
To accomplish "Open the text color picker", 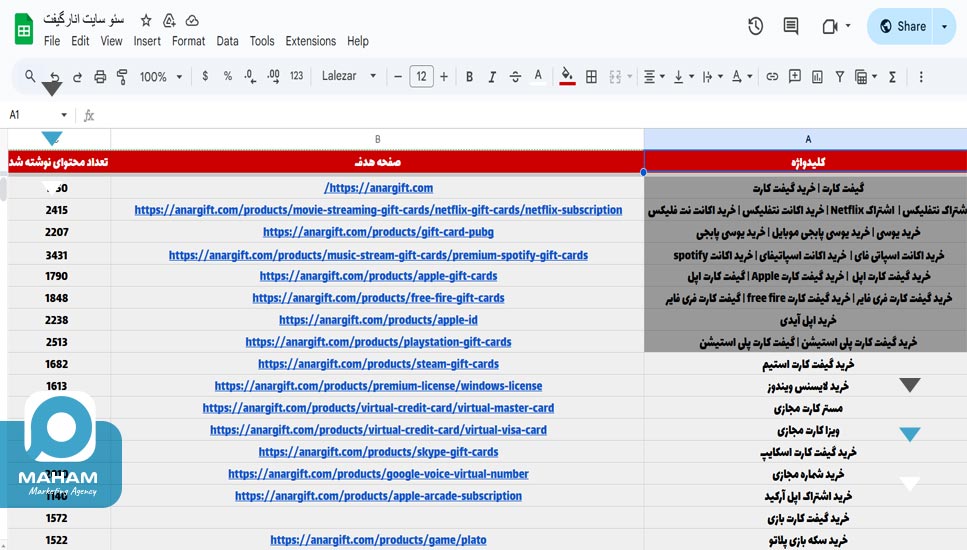I will click(x=538, y=76).
